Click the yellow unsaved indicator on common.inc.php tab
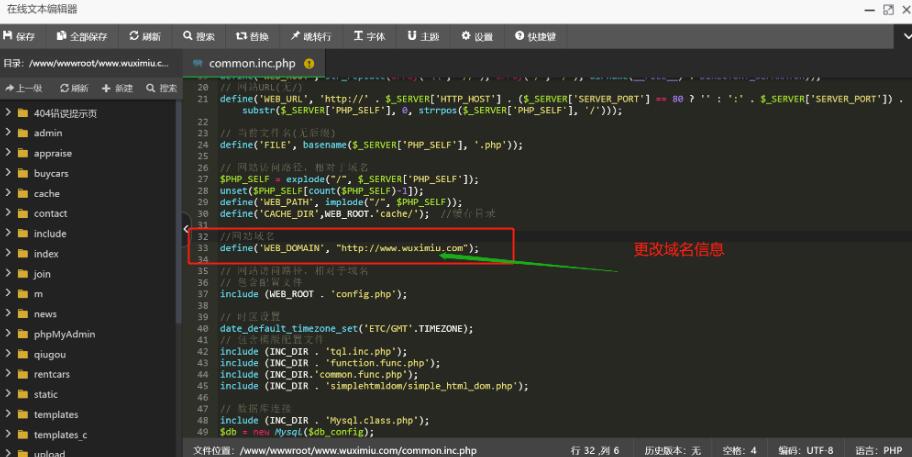 click(309, 63)
